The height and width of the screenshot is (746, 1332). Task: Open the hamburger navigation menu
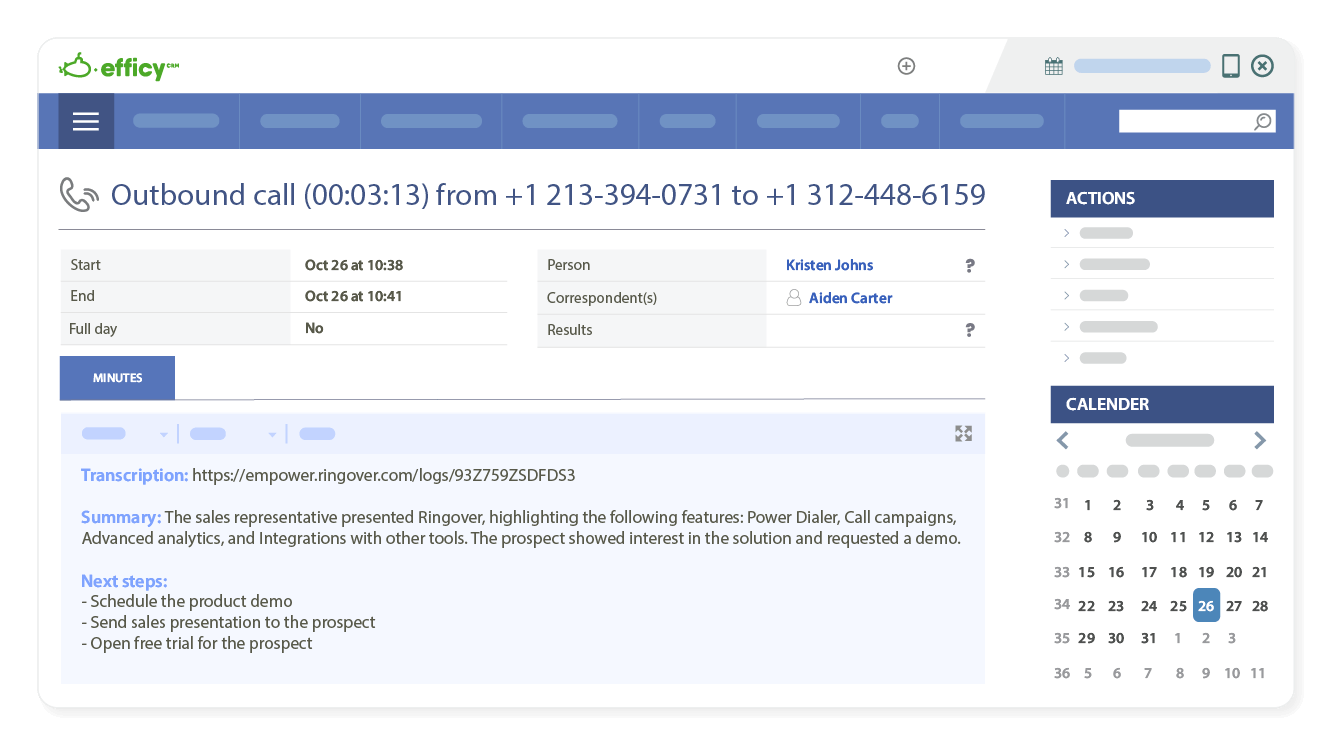click(x=85, y=120)
